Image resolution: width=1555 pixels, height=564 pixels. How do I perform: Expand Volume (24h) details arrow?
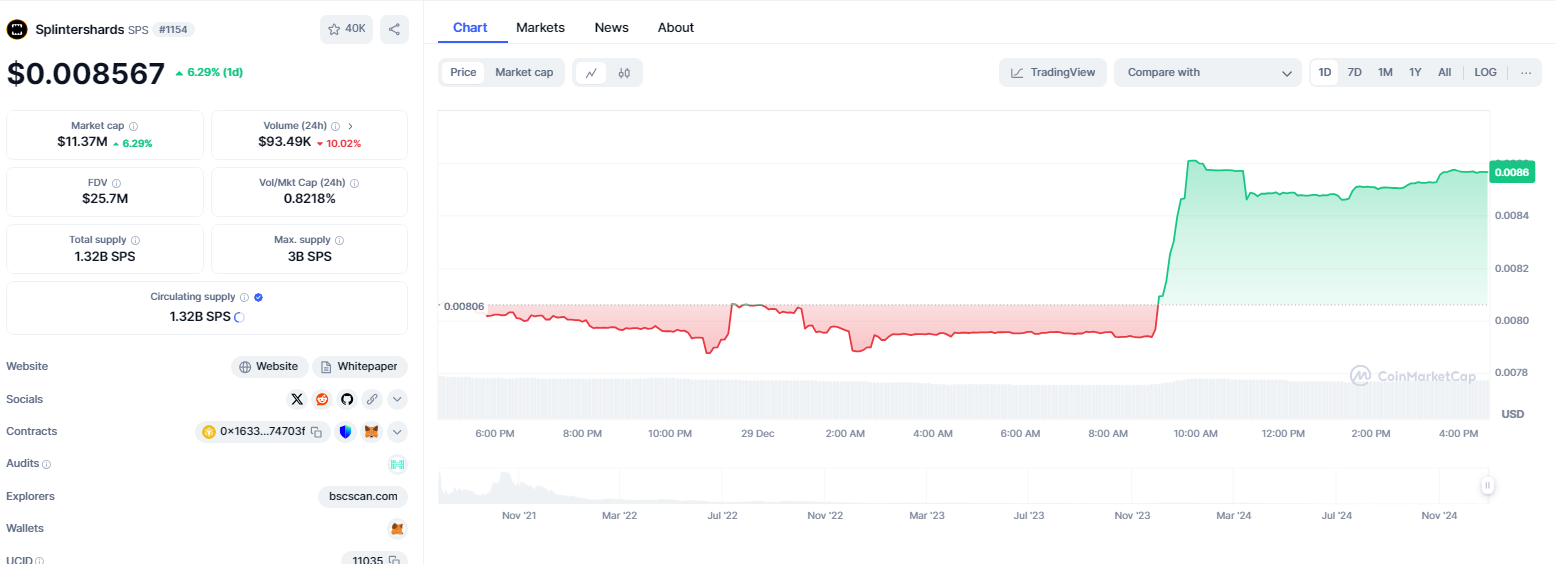[350, 126]
